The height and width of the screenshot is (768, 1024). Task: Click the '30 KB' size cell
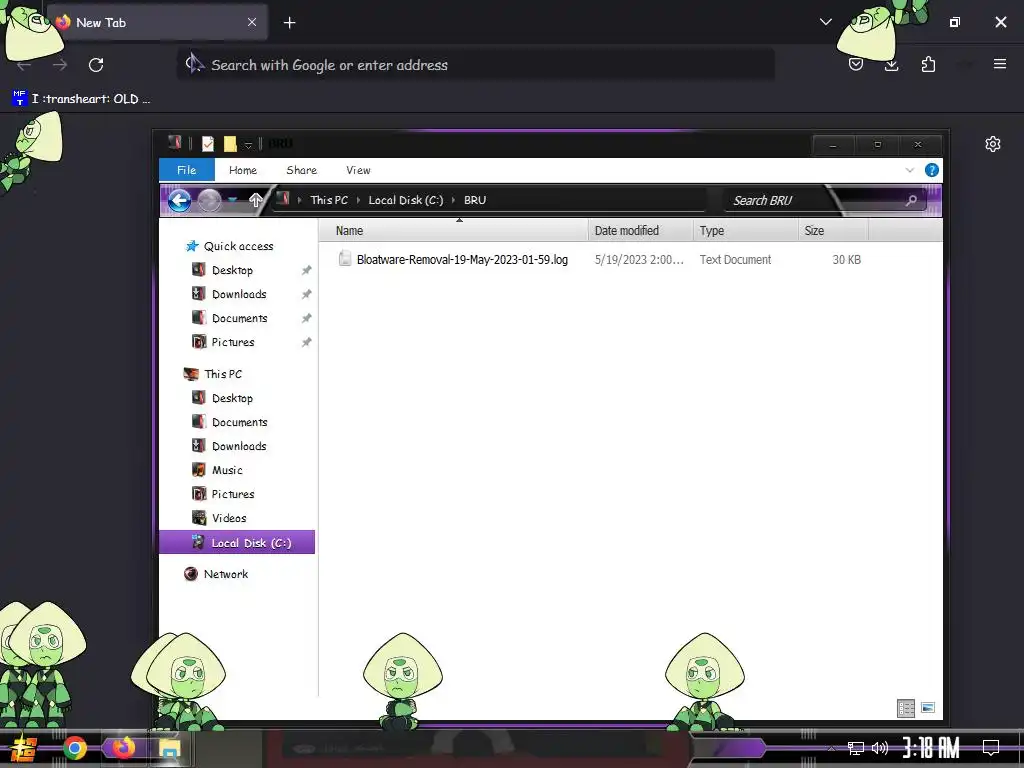(x=846, y=260)
